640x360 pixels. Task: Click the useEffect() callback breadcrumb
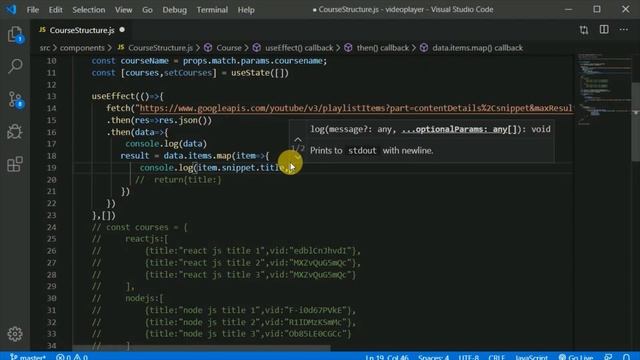pyautogui.click(x=299, y=48)
